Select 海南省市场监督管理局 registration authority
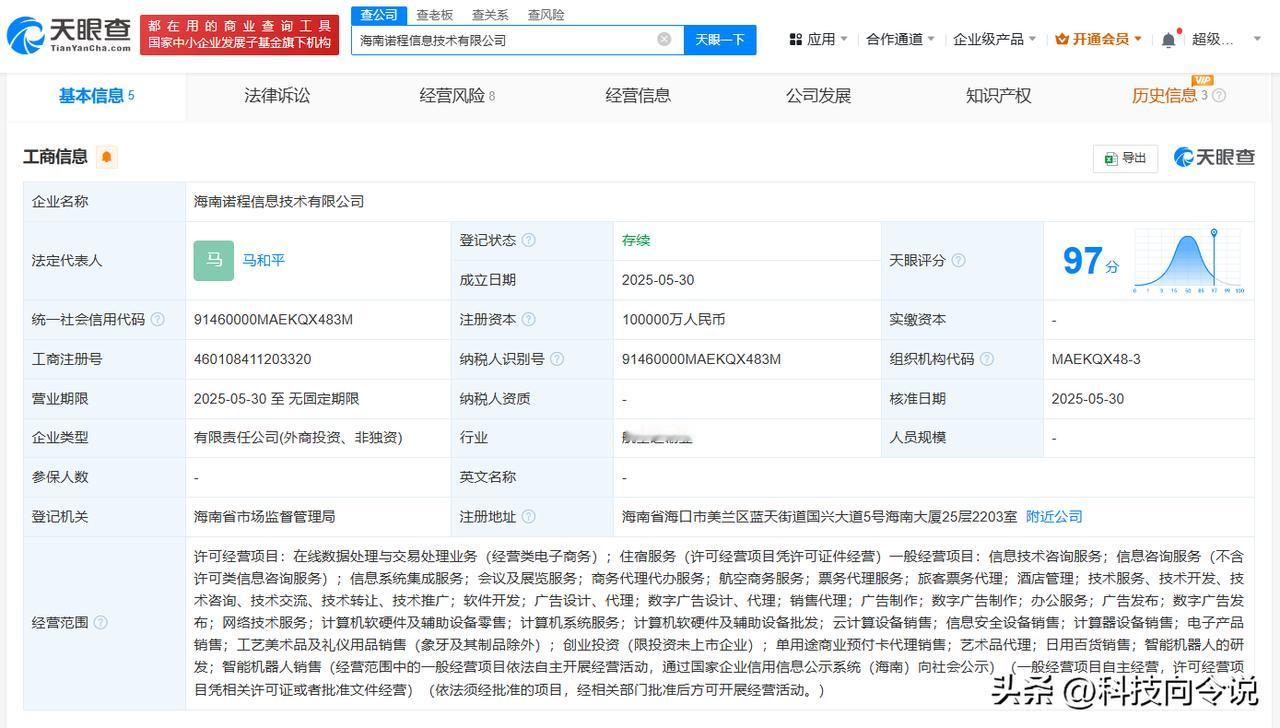Screen dimensions: 1280x728 pos(264,517)
